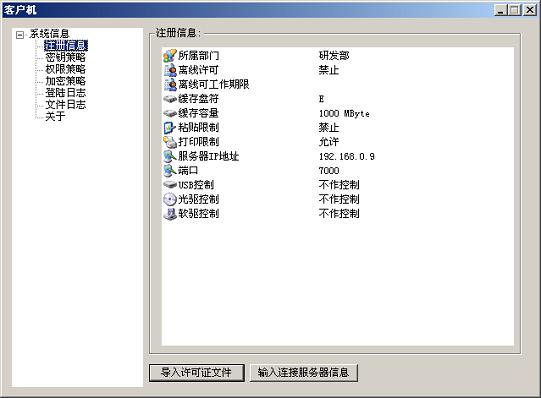Screen dimensions: 541x398
Task: Click the 禁止 value for 离线许可
Action: coord(329,70)
